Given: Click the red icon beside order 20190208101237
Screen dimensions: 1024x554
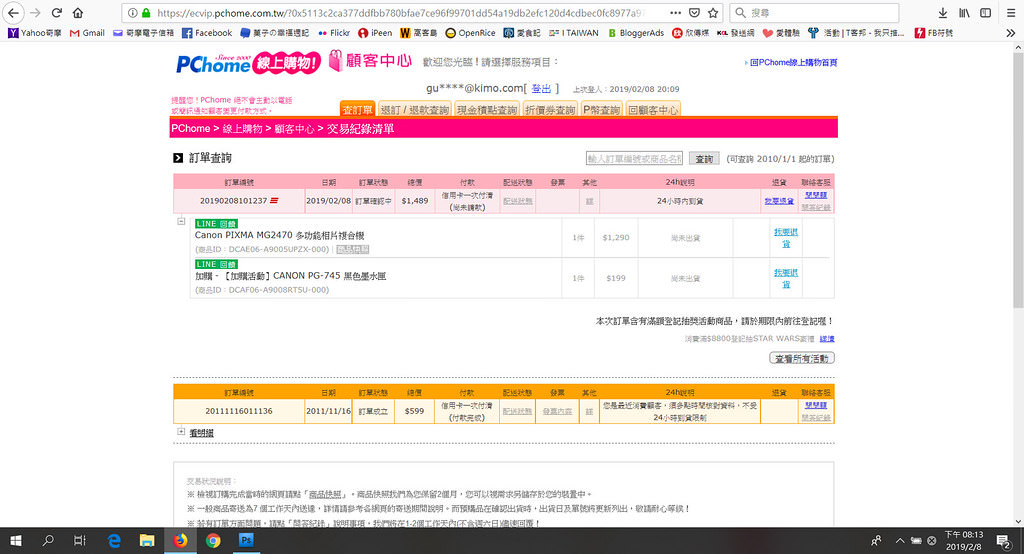Looking at the screenshot, I should pyautogui.click(x=274, y=201).
